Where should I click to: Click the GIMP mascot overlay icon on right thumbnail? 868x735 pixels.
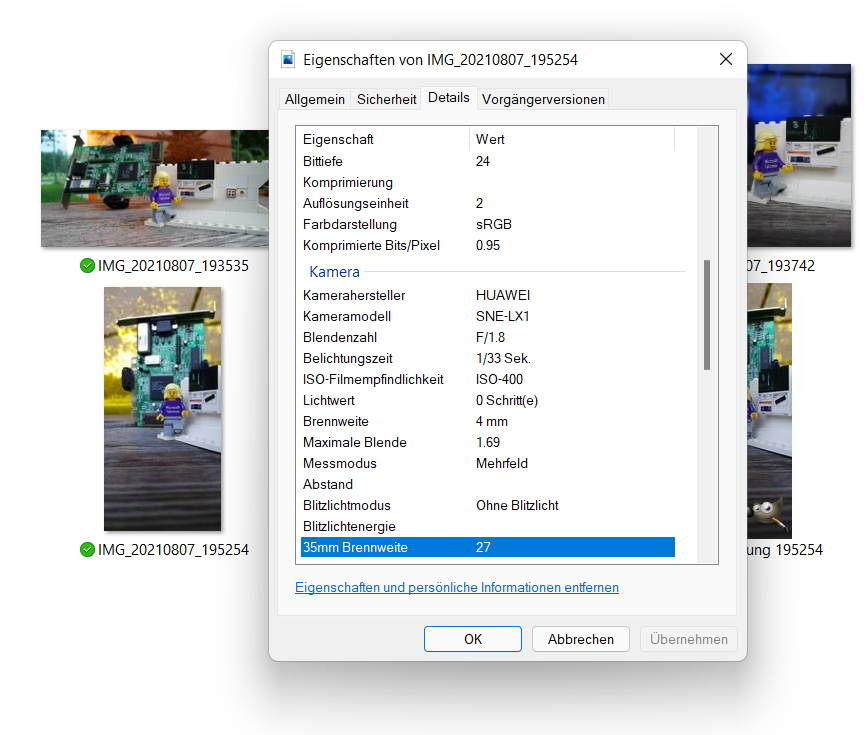click(x=768, y=514)
